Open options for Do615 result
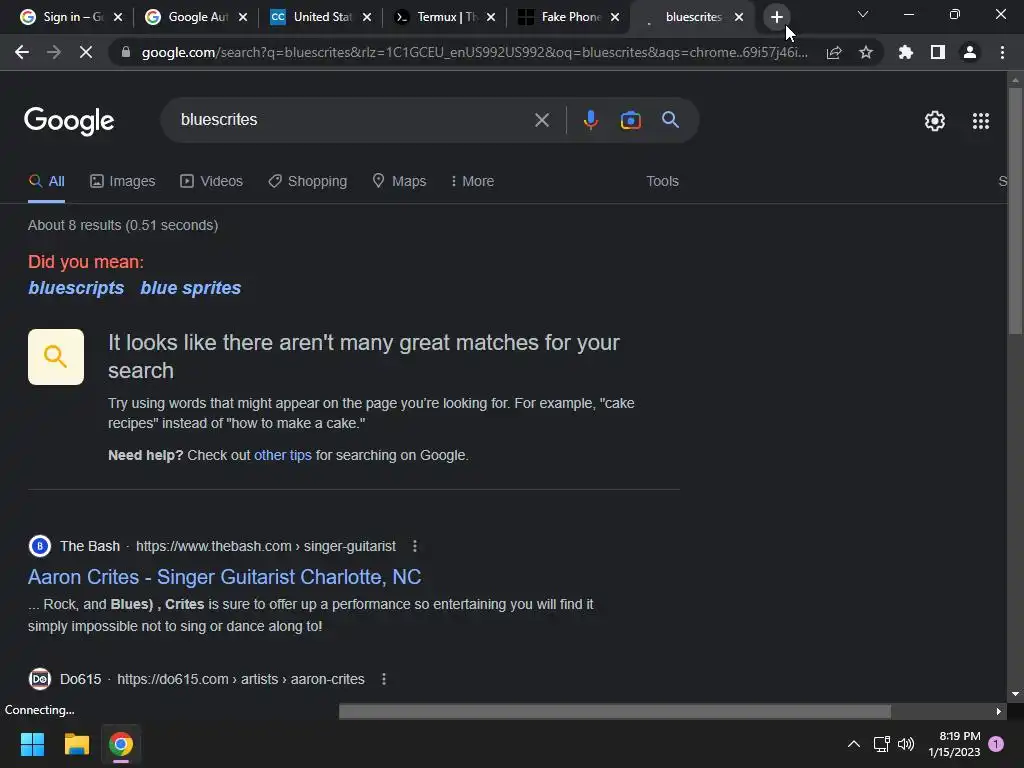Viewport: 1024px width, 768px height. point(384,679)
